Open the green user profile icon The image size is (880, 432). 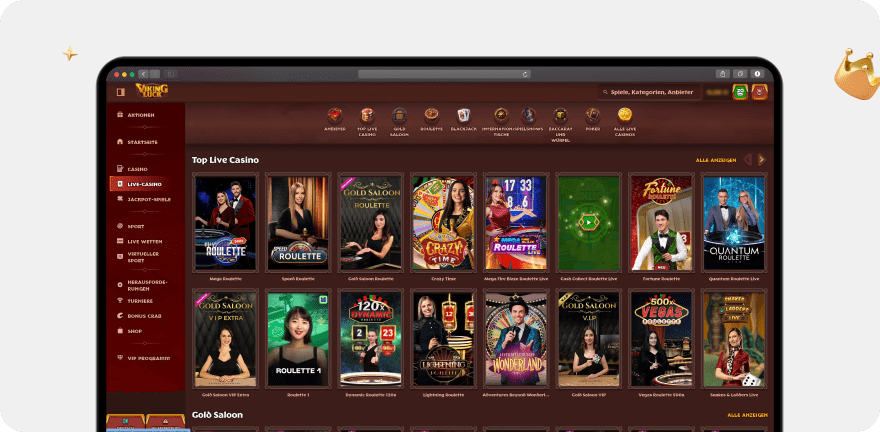(740, 92)
